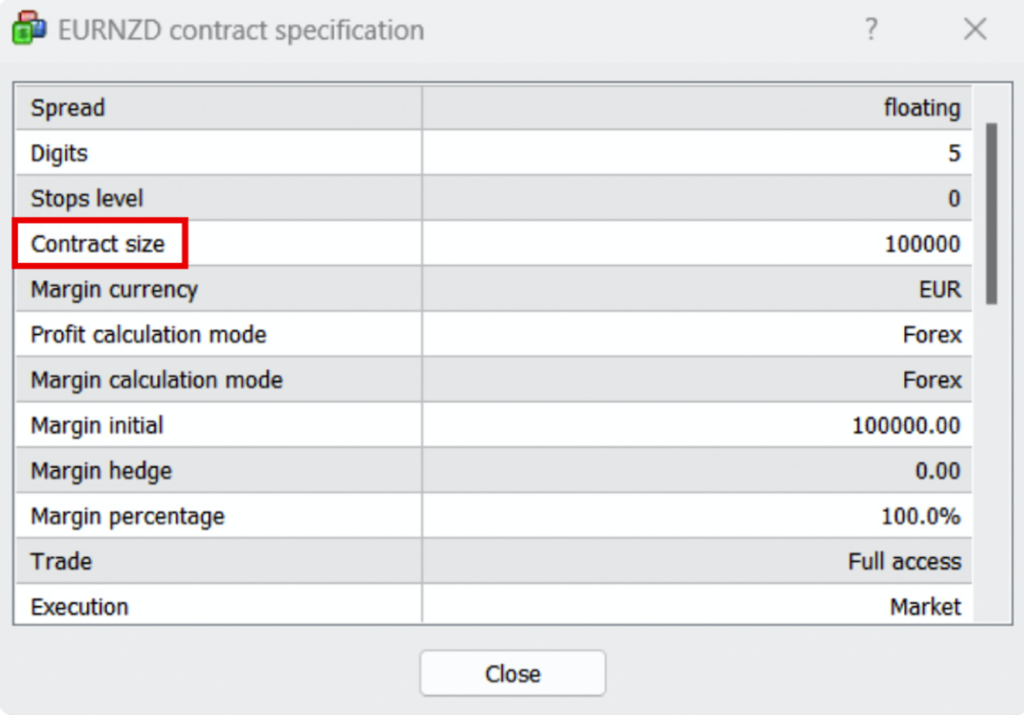This screenshot has height=715, width=1024.
Task: Select the Profit calculation mode row
Action: pyautogui.click(x=494, y=334)
